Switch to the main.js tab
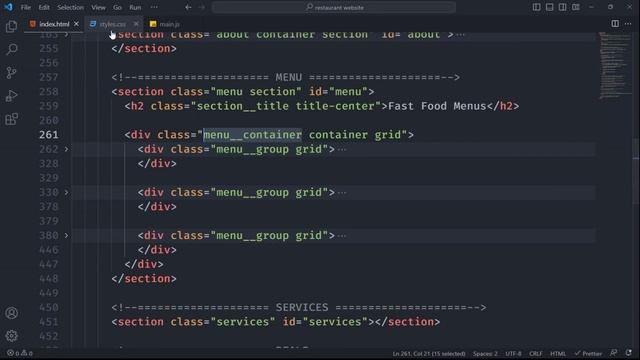Viewport: 640px width, 360px height. [165, 24]
